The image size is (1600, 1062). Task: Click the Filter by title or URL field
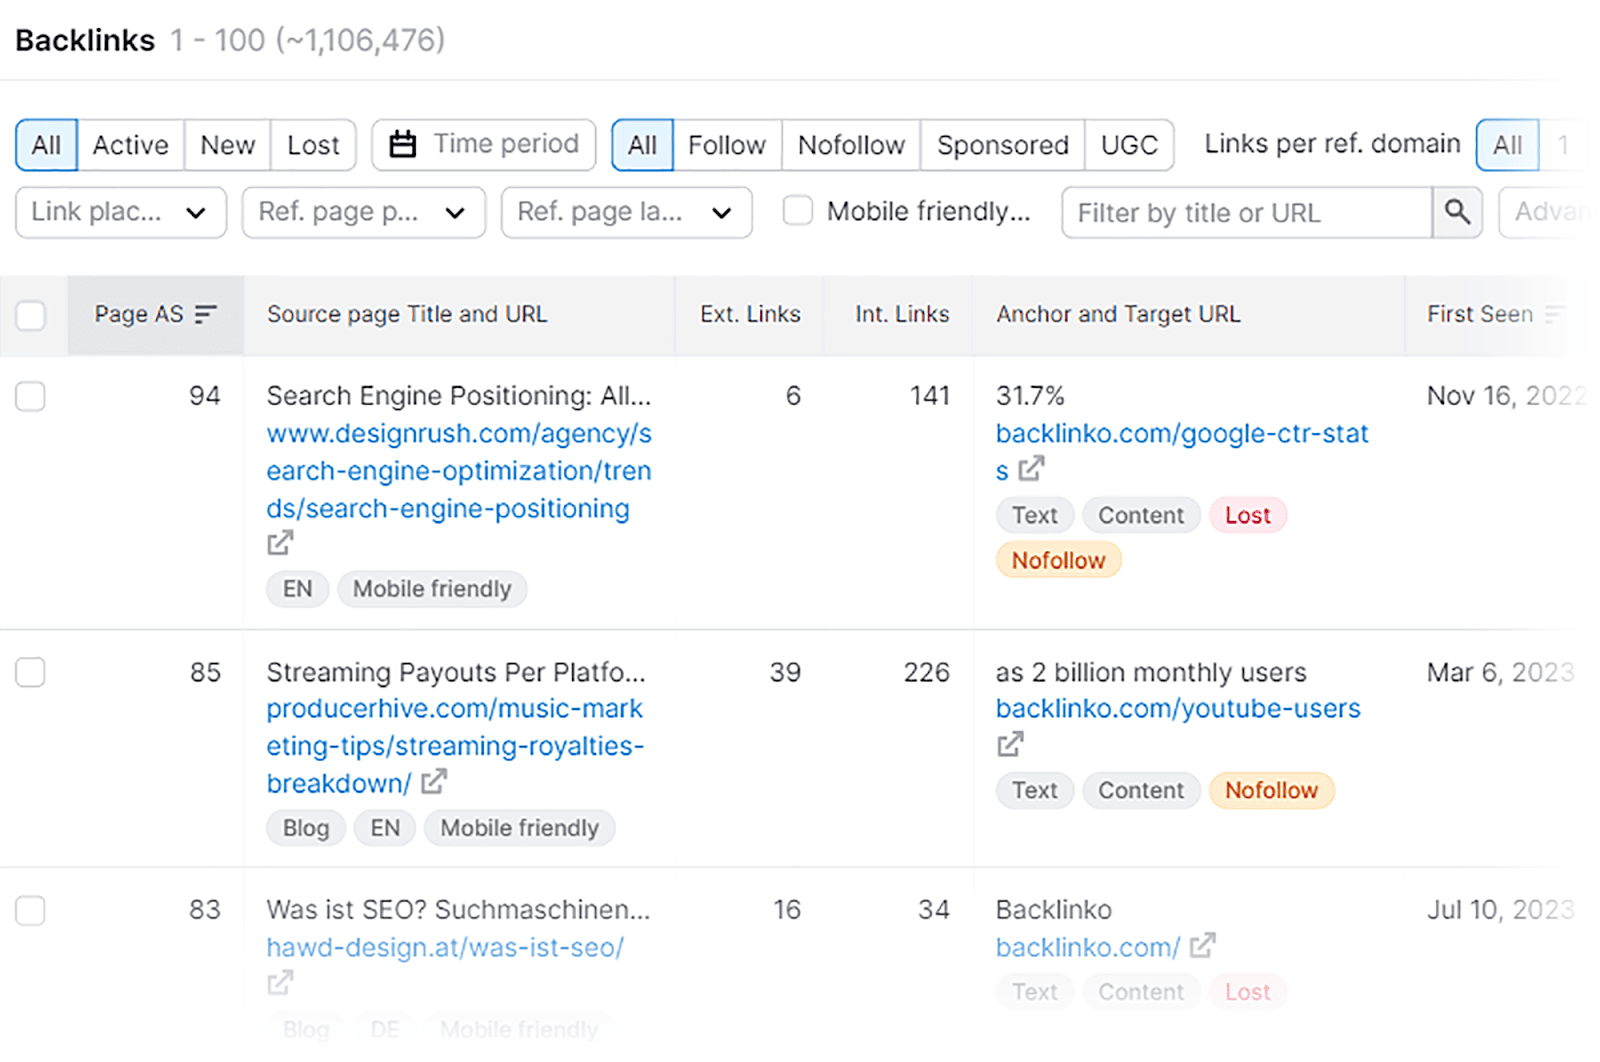[x=1246, y=213]
